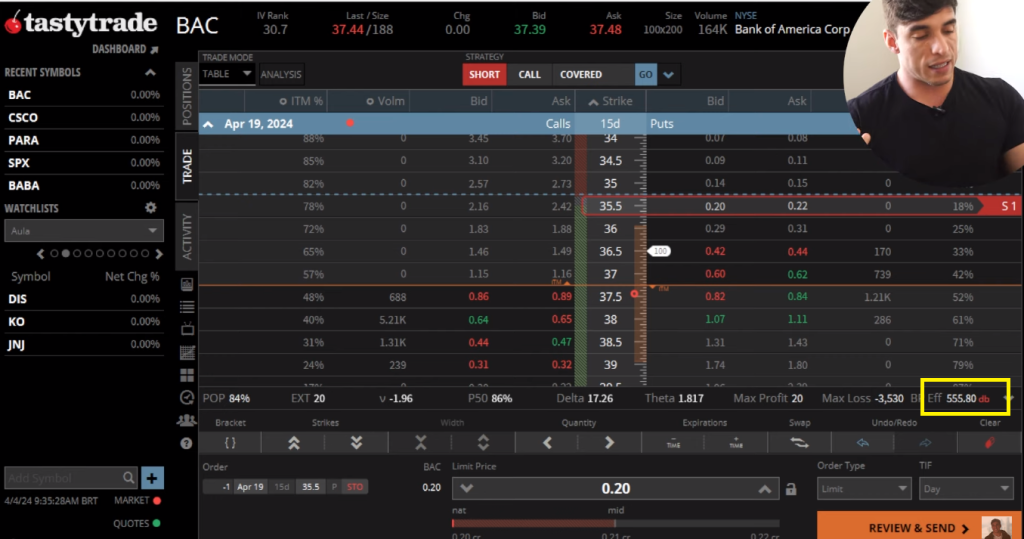Toggle the STO action in order leg
The image size is (1024, 539).
click(354, 487)
